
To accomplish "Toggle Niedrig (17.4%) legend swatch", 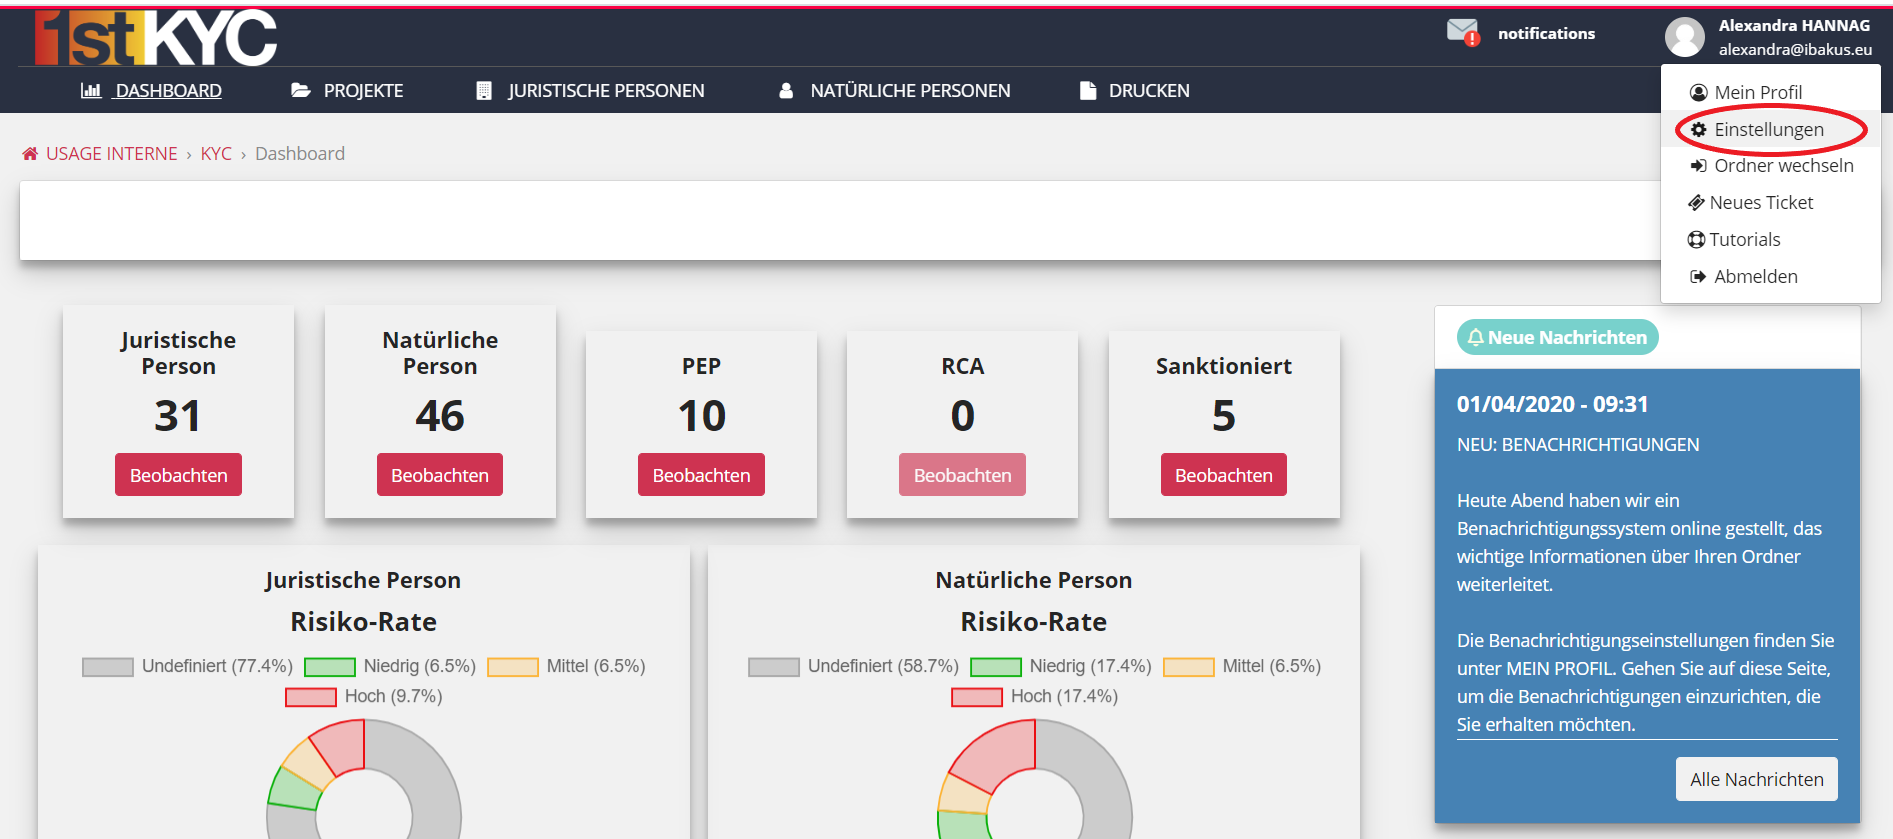I will pyautogui.click(x=996, y=667).
